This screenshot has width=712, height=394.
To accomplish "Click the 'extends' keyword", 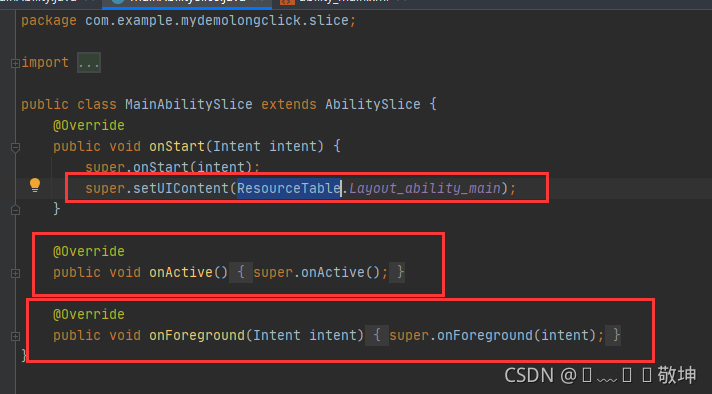I will point(289,104).
